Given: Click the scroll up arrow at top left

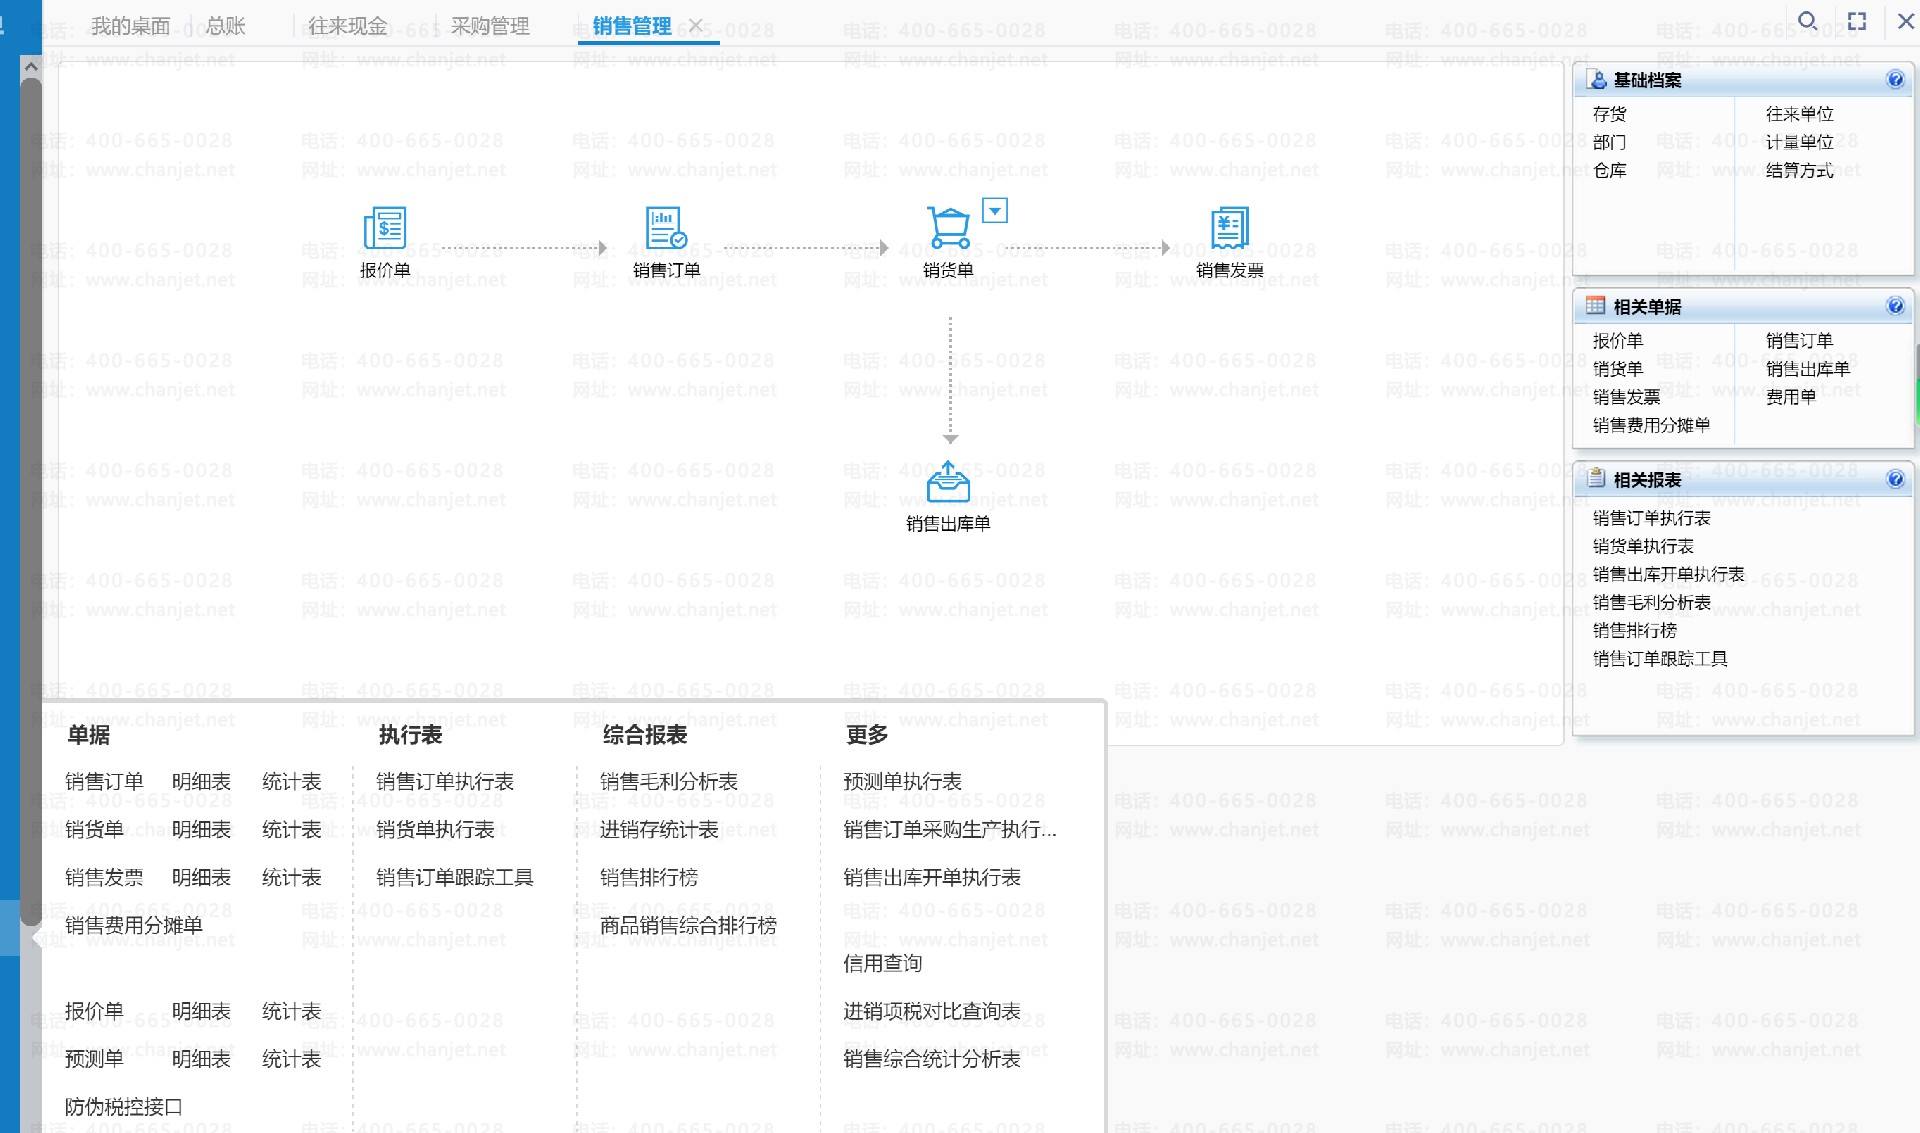Looking at the screenshot, I should click(x=31, y=67).
